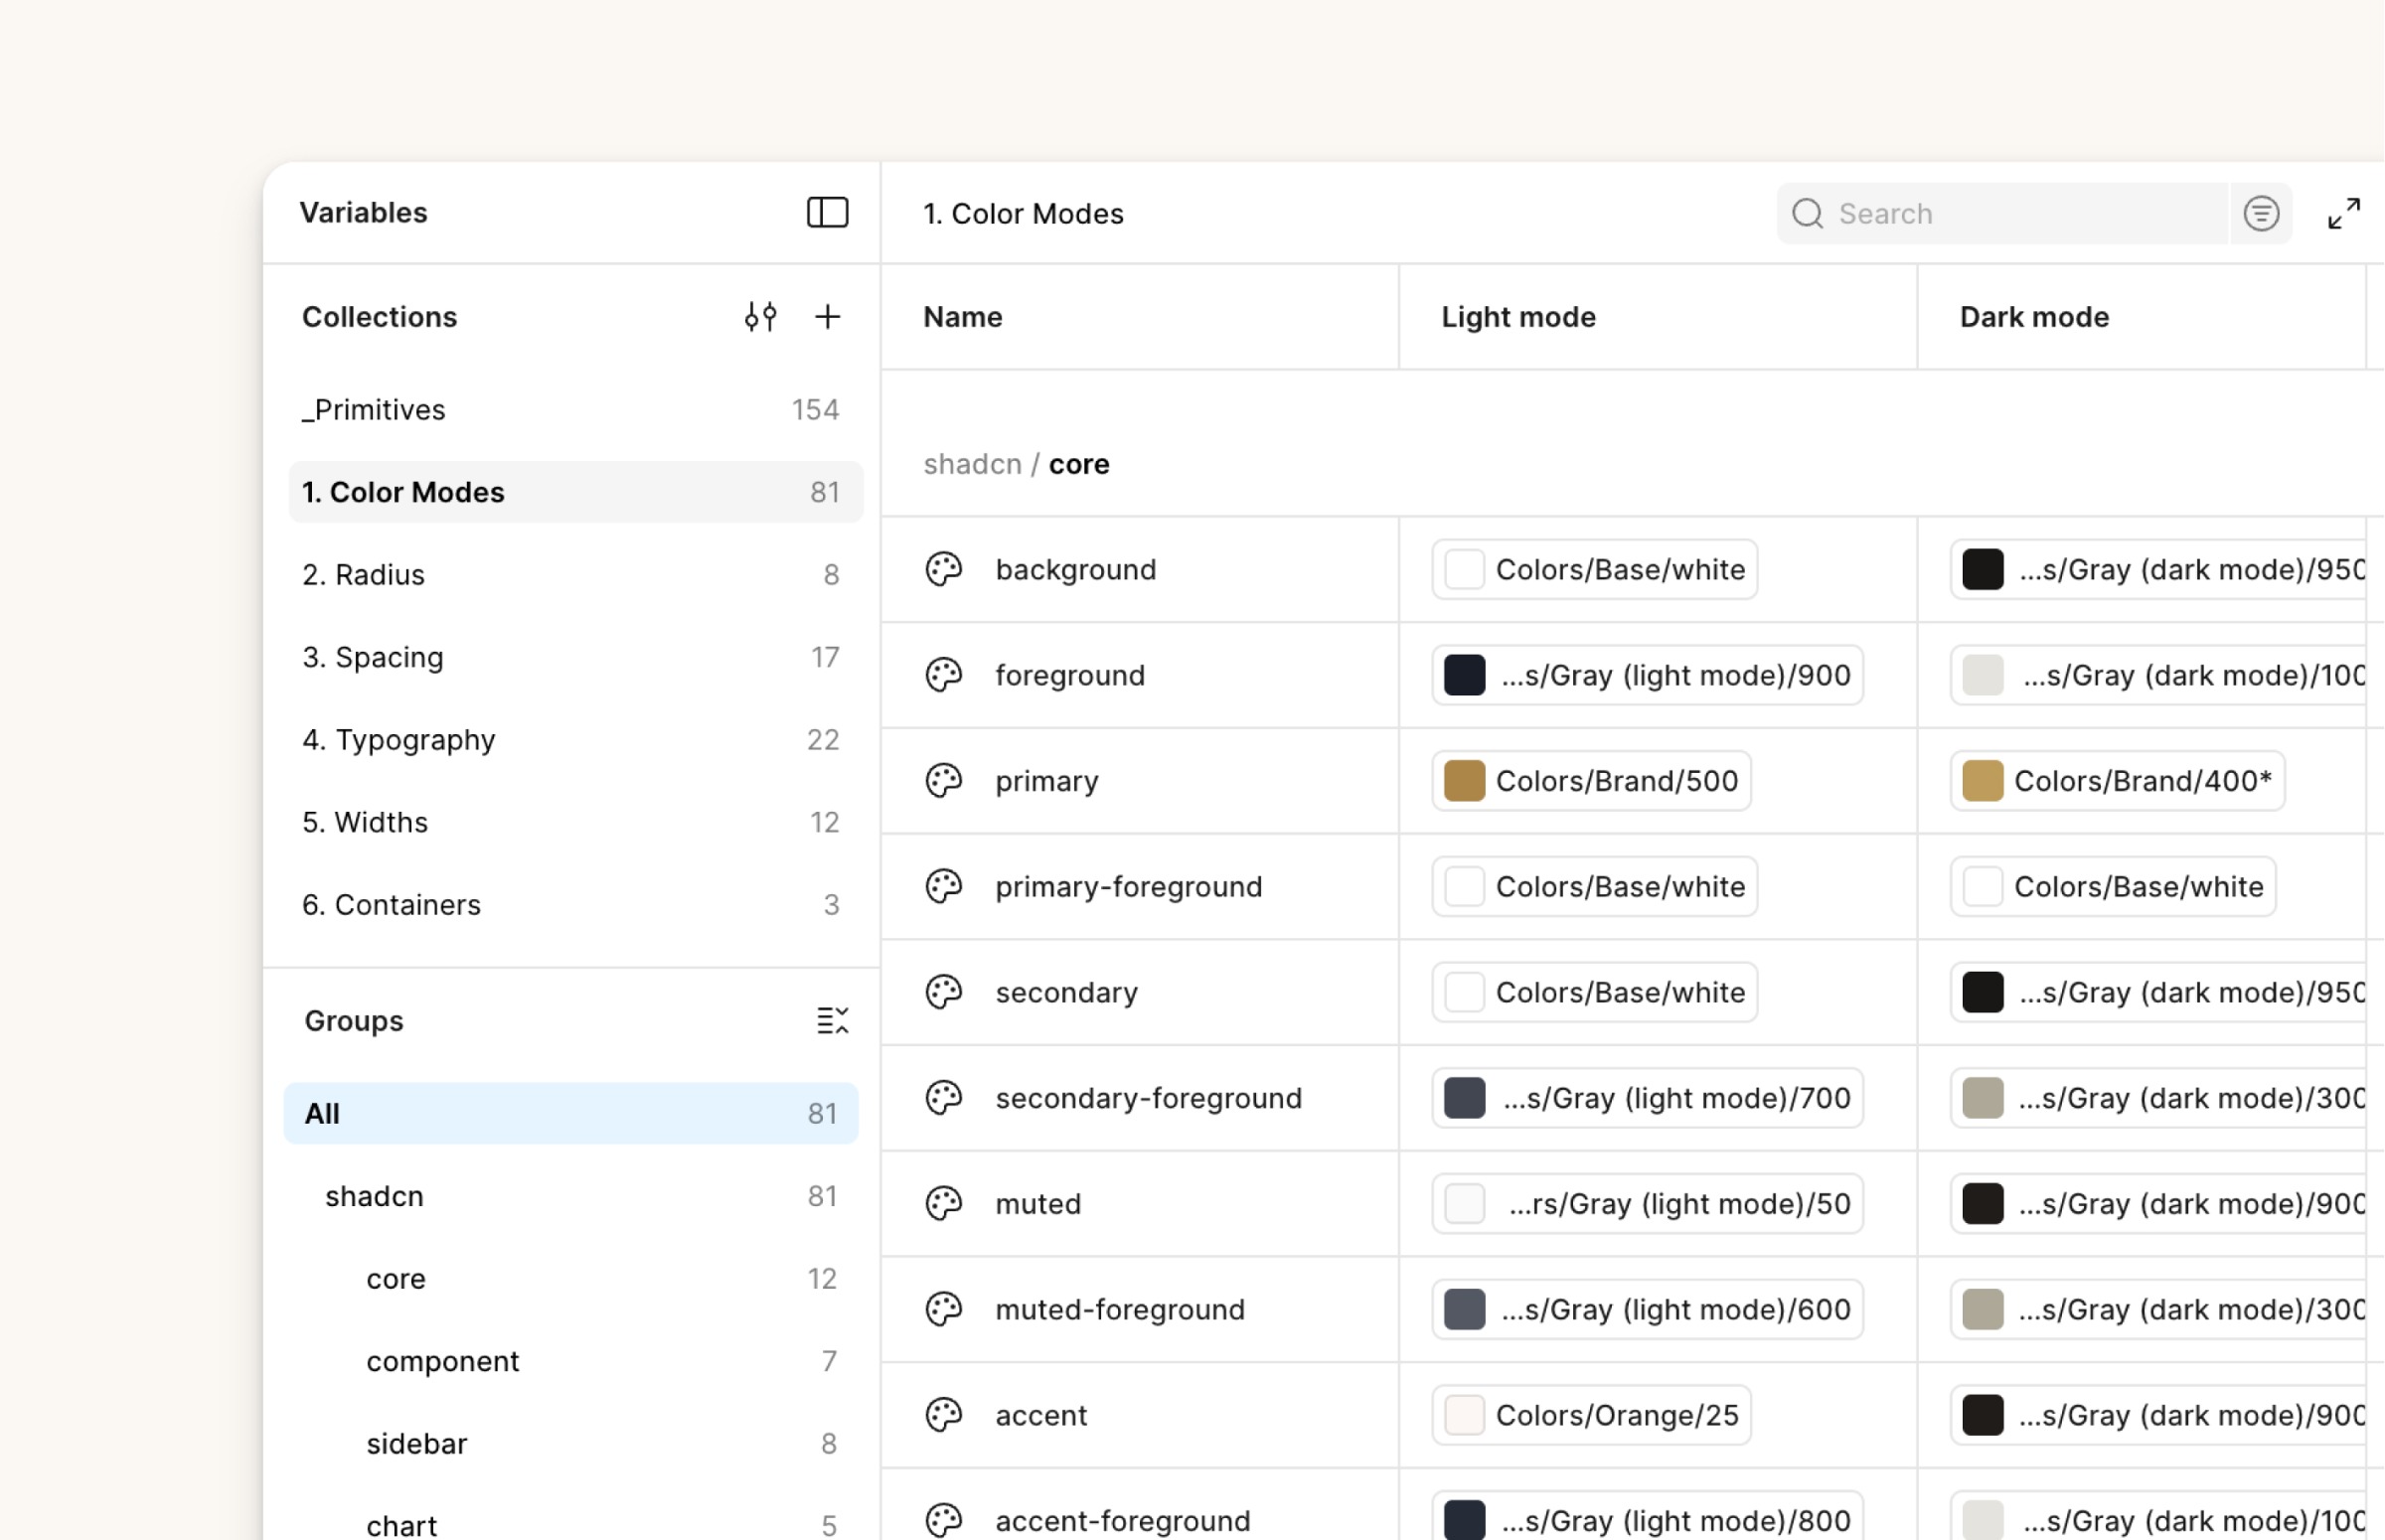This screenshot has width=2385, height=1540.
Task: Click palette icon for muted-foreground variable
Action: [x=944, y=1309]
